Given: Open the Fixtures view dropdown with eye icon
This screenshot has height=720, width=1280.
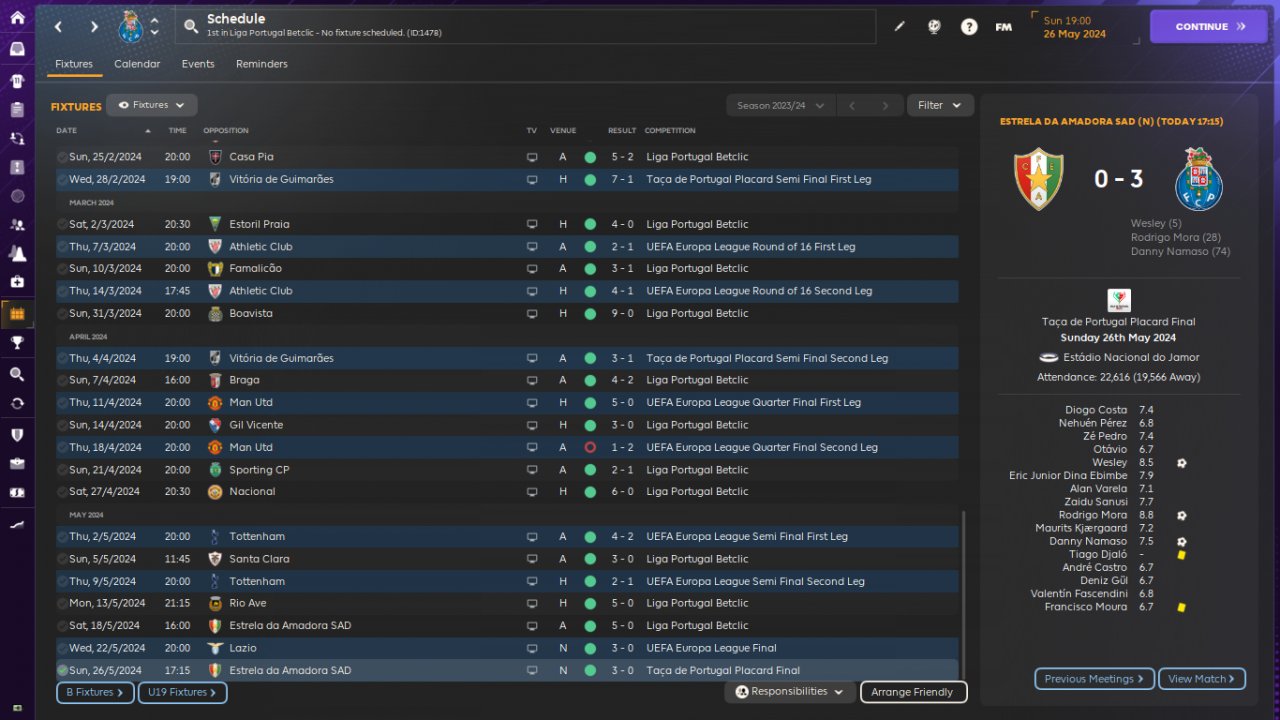Looking at the screenshot, I should click(151, 105).
